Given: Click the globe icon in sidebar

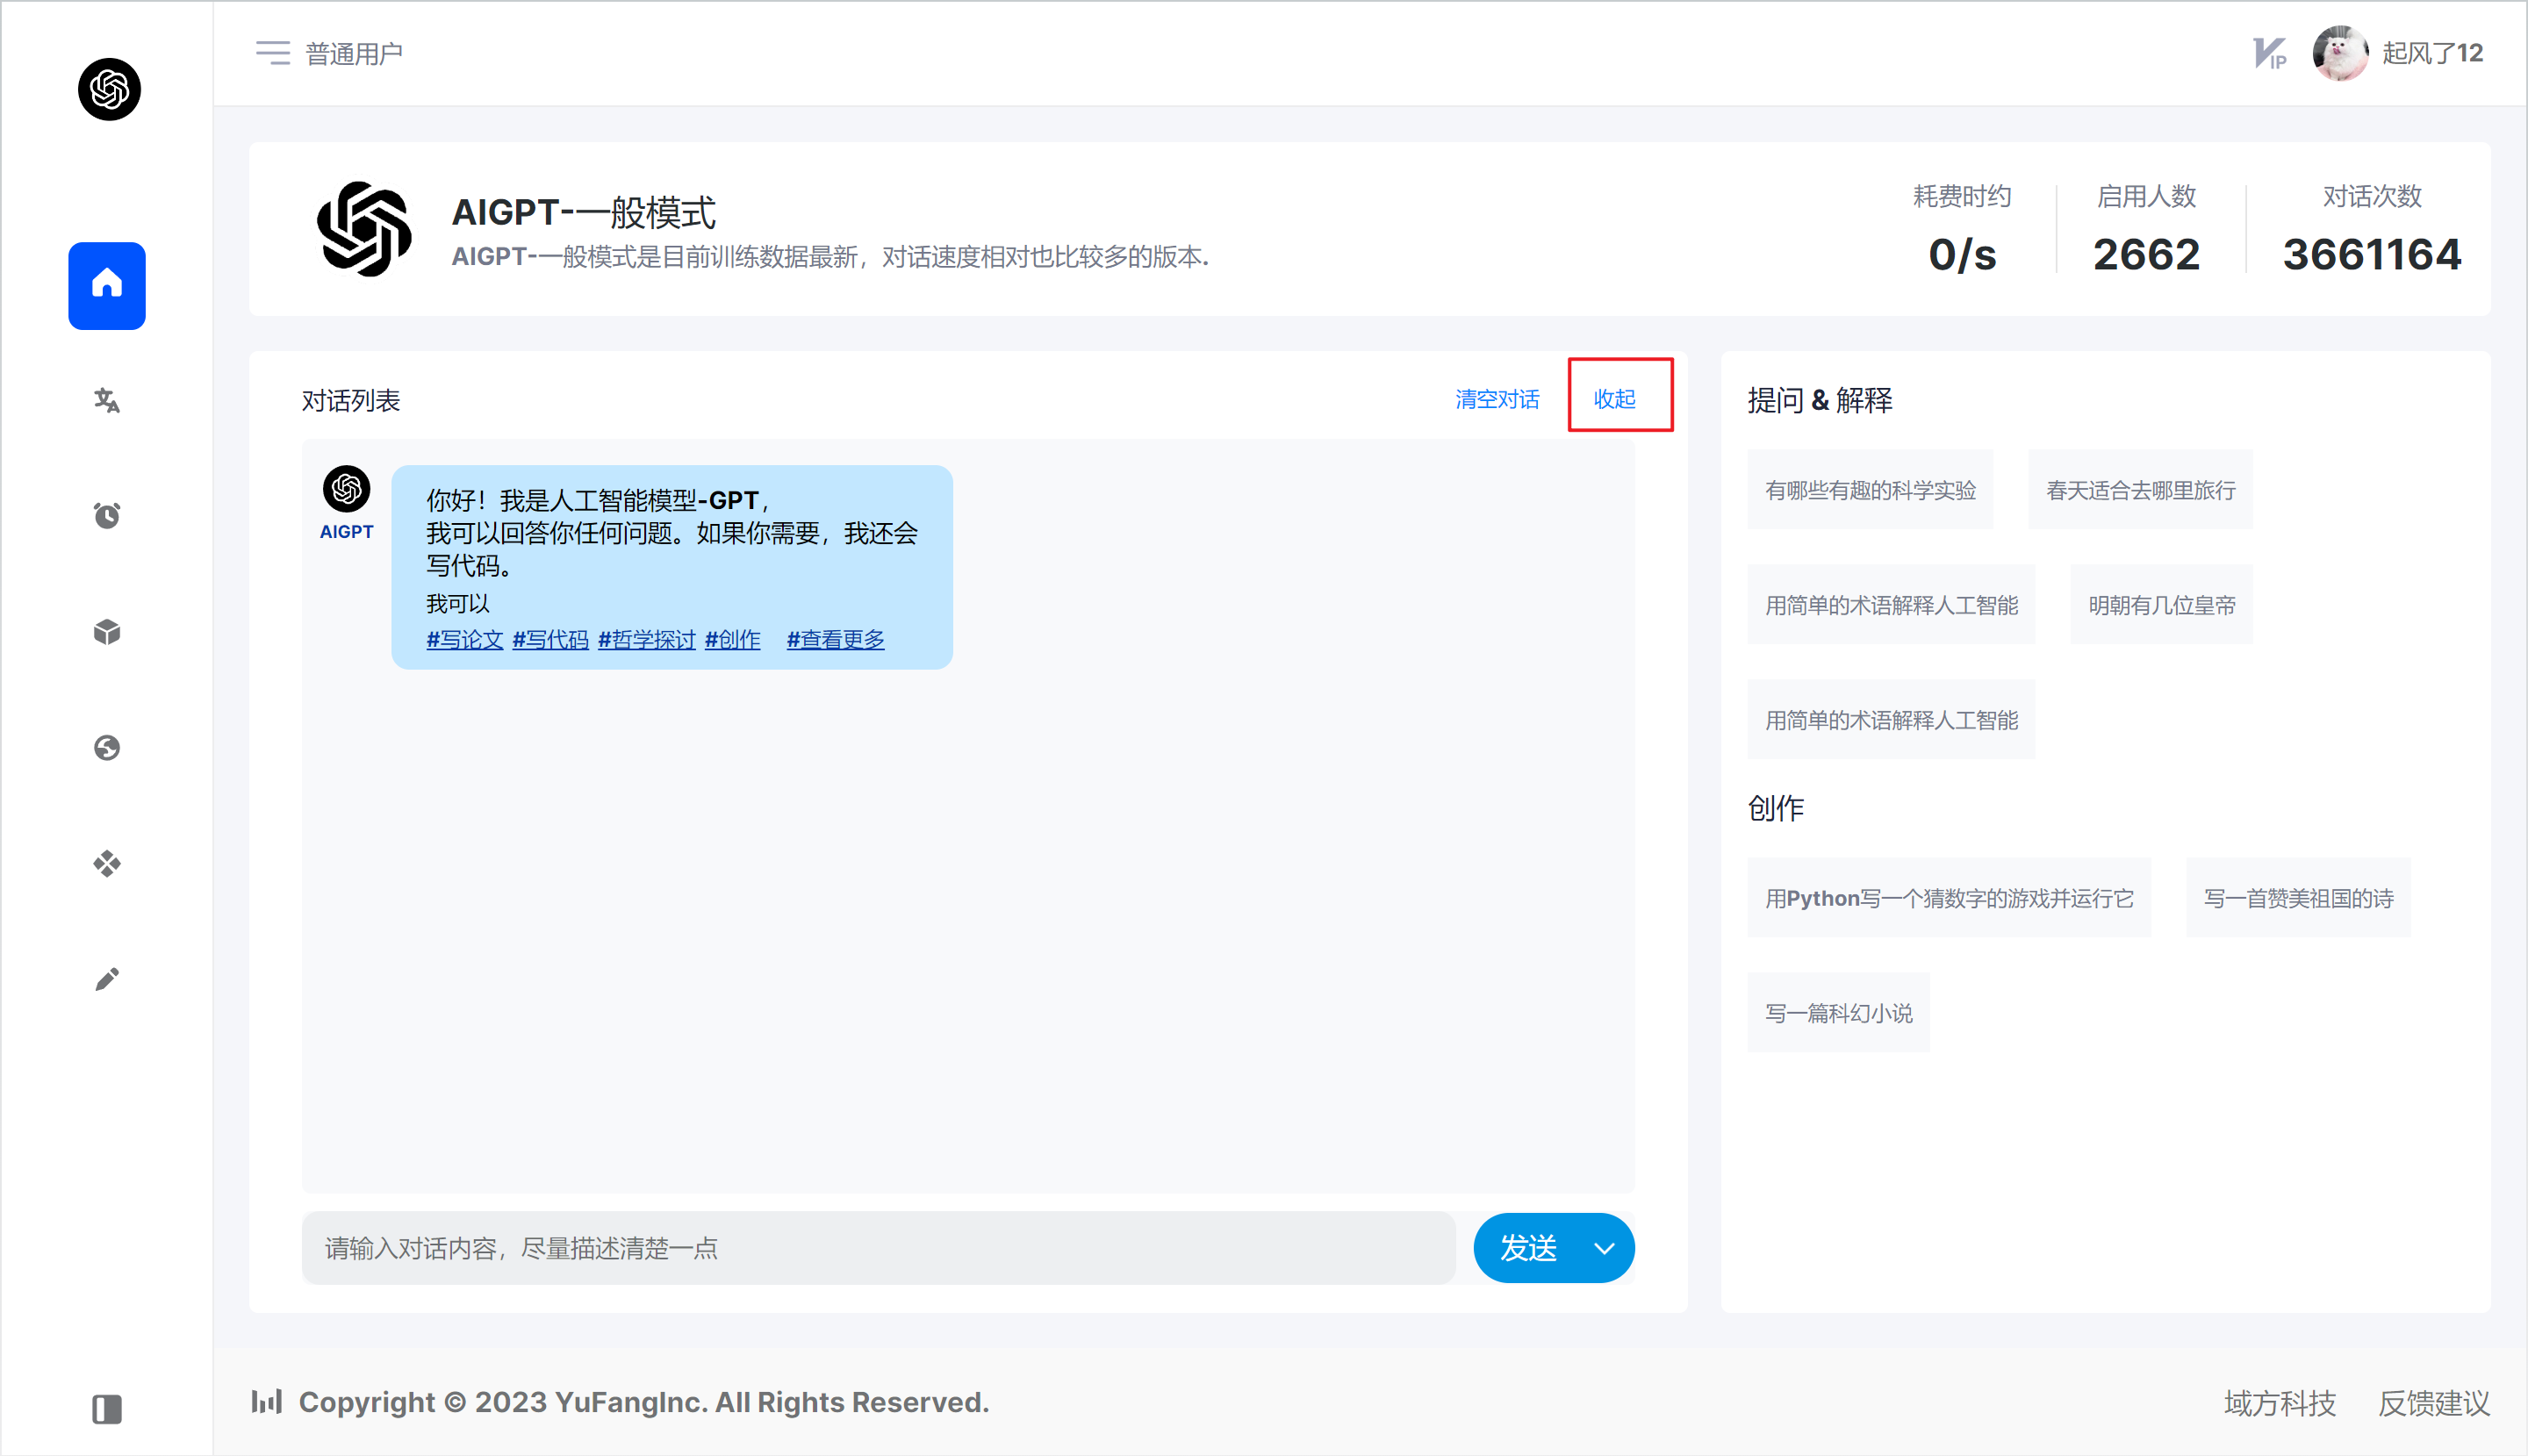Looking at the screenshot, I should click(107, 748).
